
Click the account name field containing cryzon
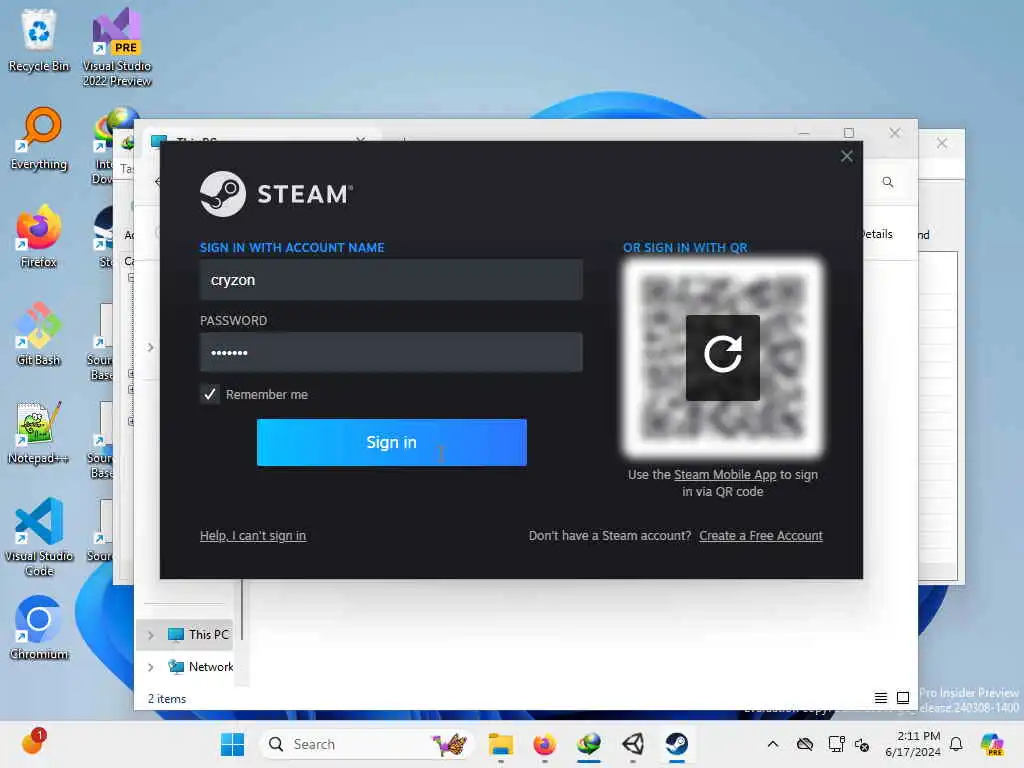click(x=391, y=280)
